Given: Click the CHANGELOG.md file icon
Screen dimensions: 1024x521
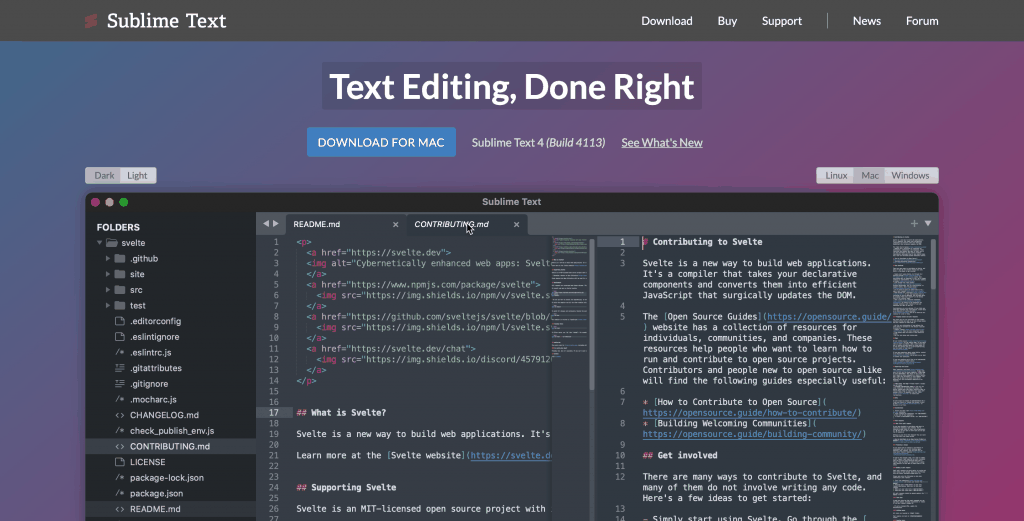Looking at the screenshot, I should click(x=120, y=415).
